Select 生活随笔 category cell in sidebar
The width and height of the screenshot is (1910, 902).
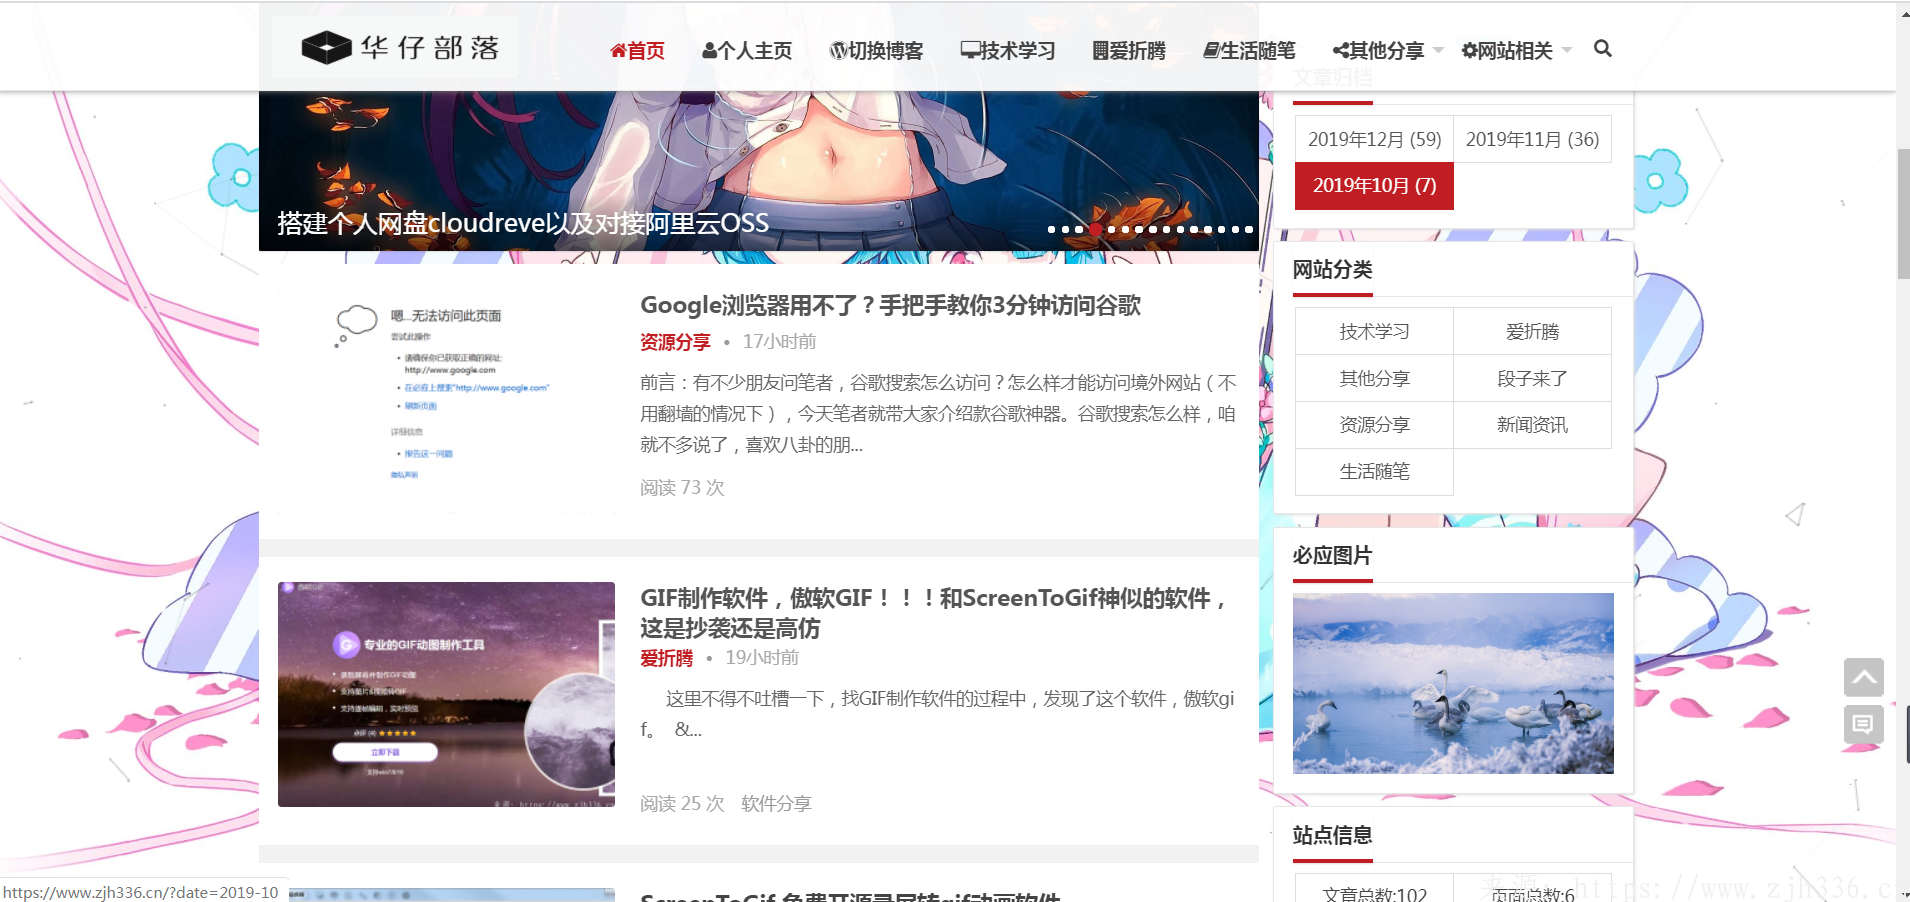[x=1374, y=472]
